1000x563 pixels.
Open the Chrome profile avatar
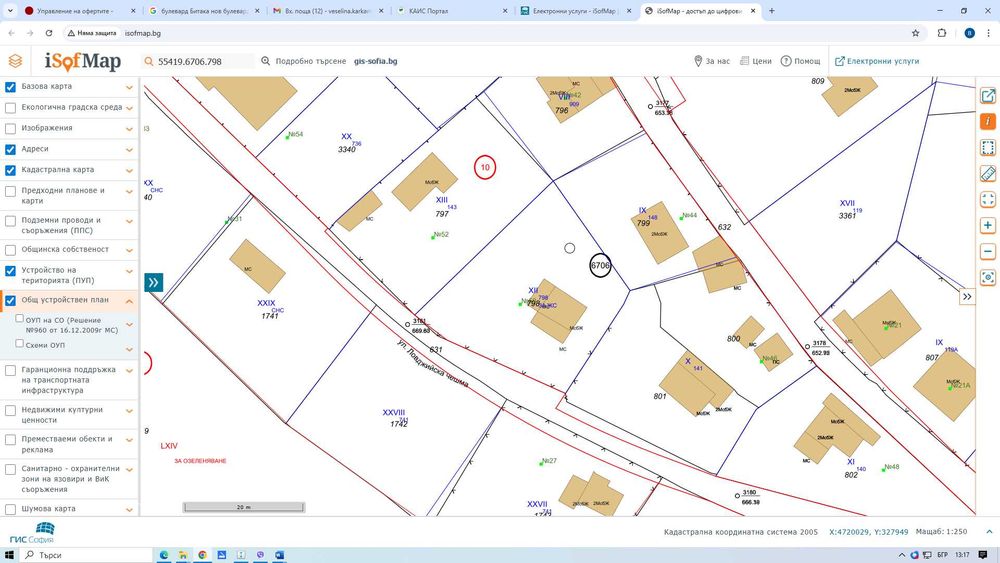(x=969, y=33)
